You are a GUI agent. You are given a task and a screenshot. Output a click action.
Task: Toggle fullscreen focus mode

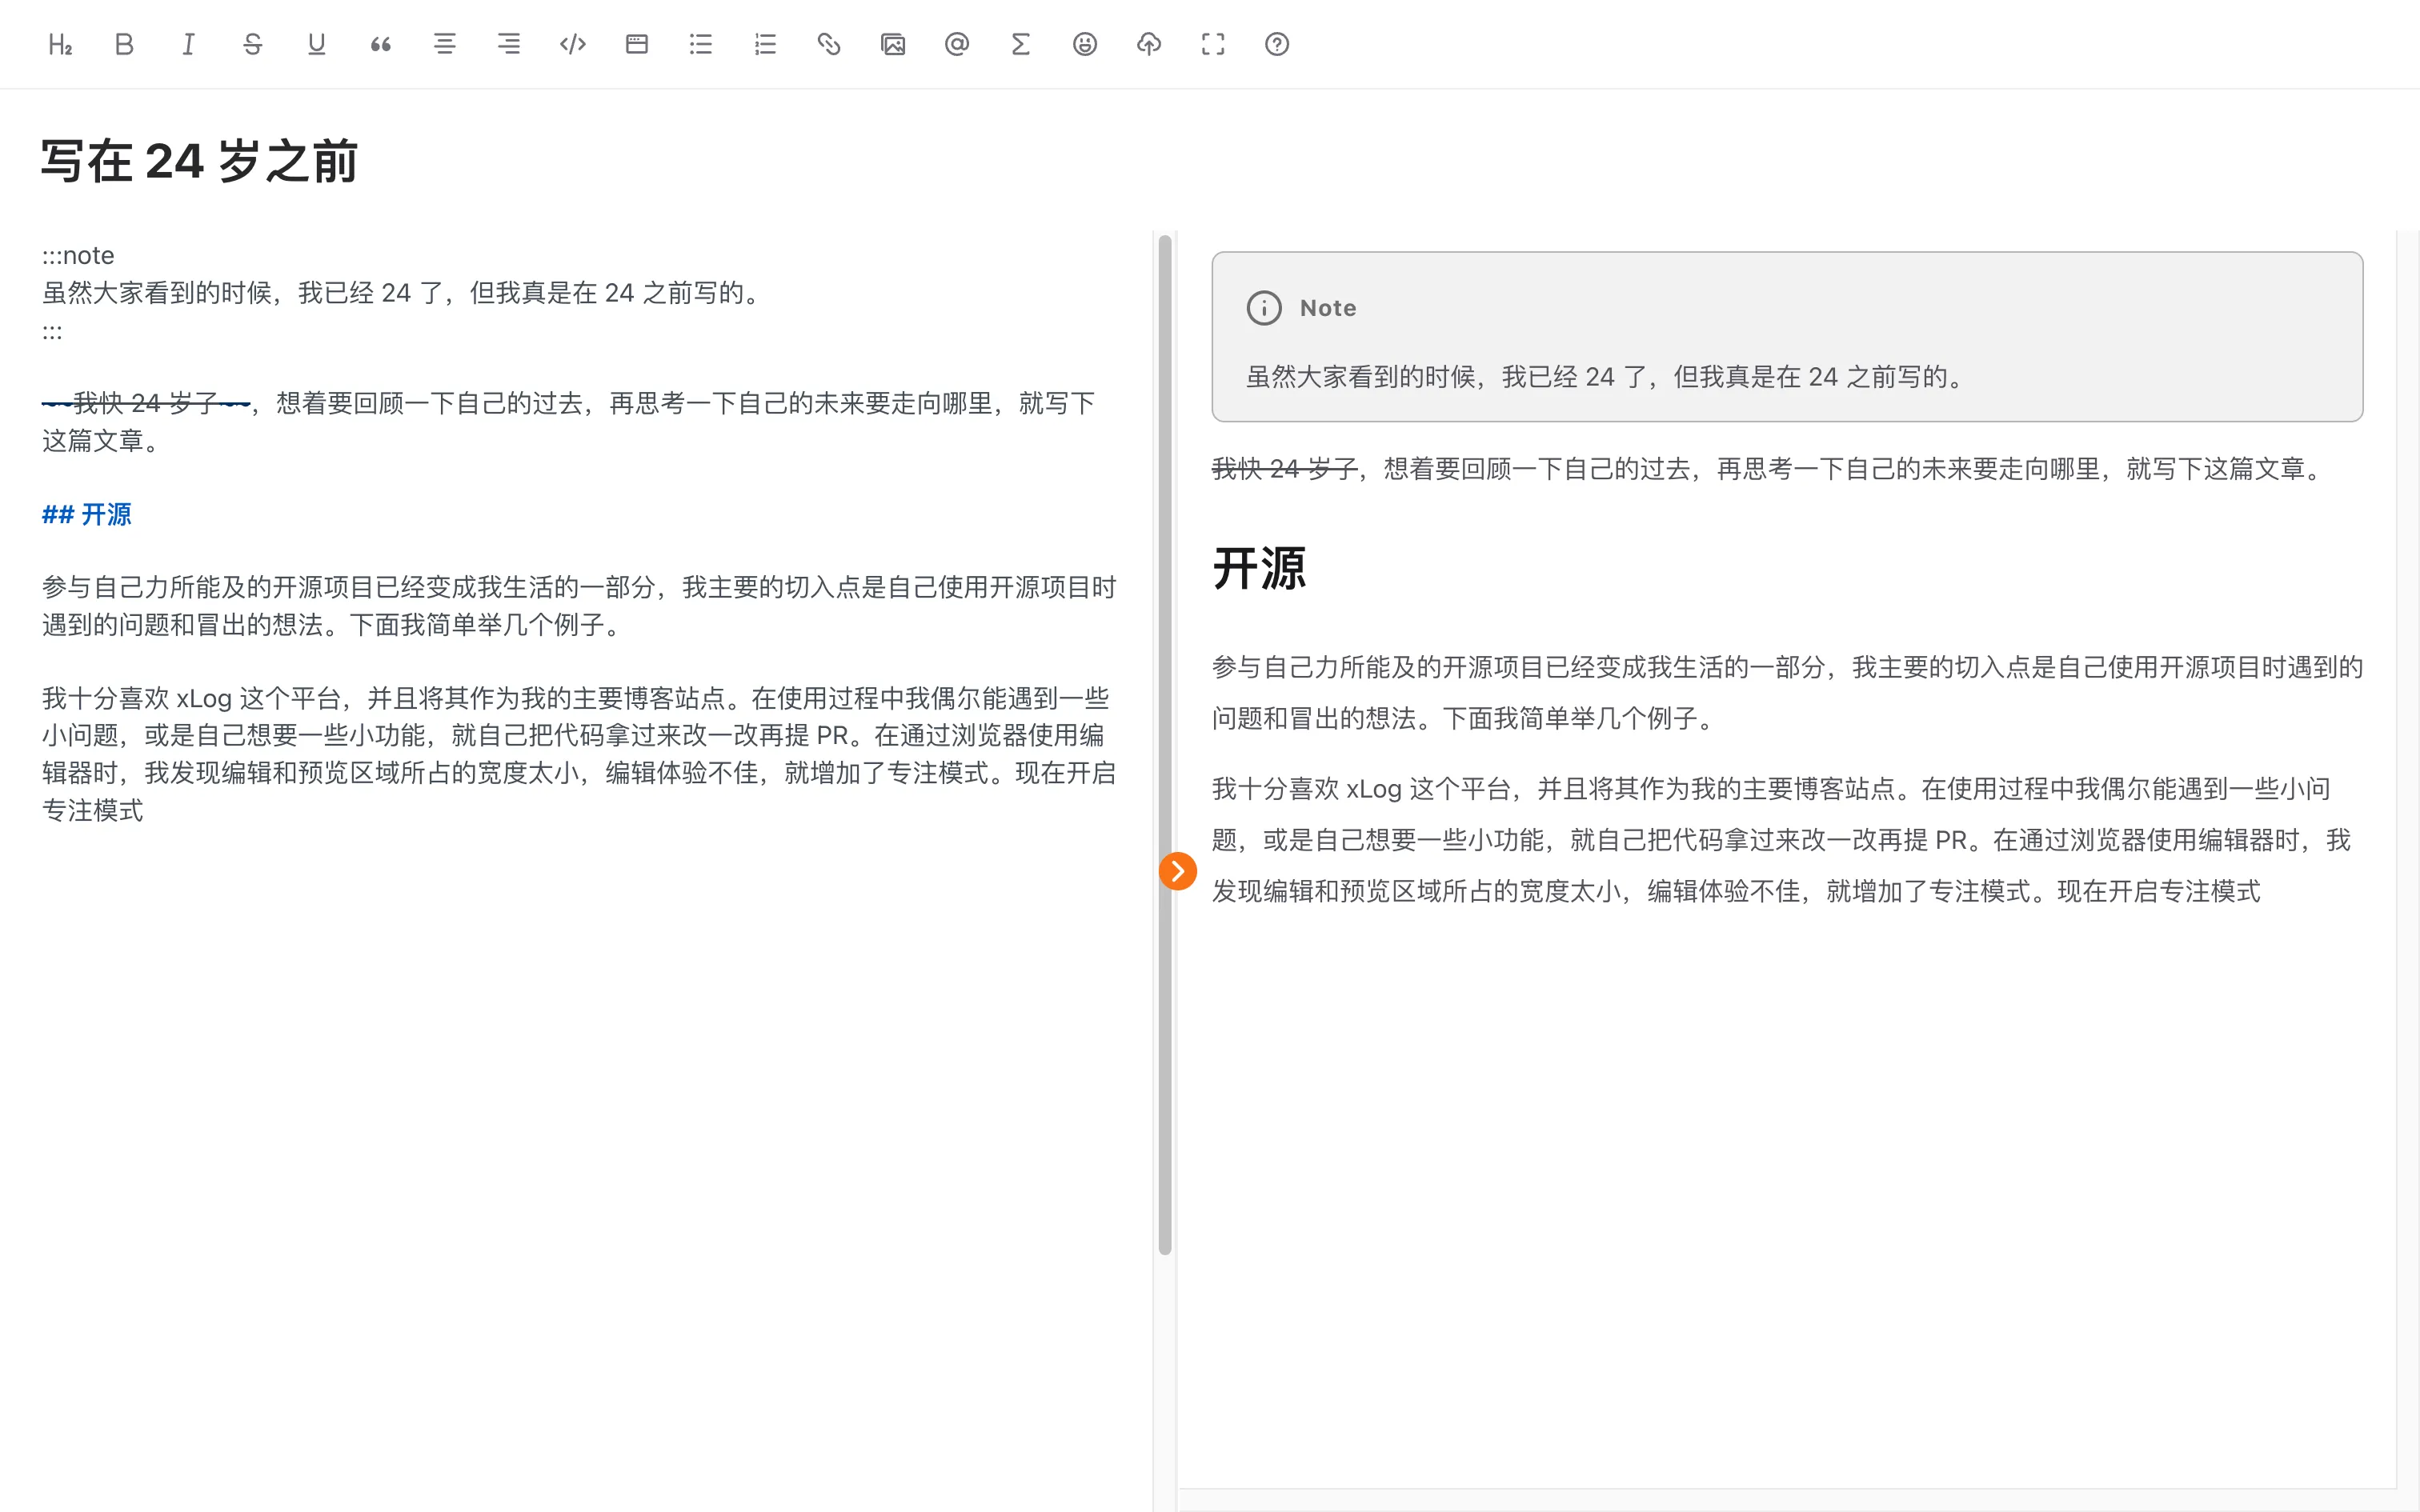[1212, 44]
